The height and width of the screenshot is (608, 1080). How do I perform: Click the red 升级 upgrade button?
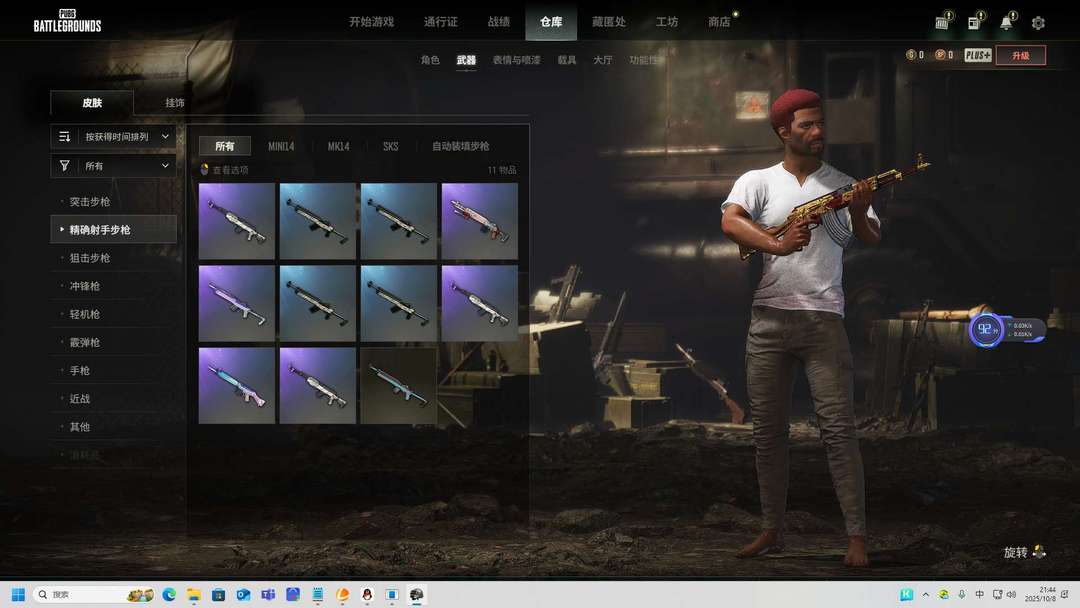click(1020, 55)
